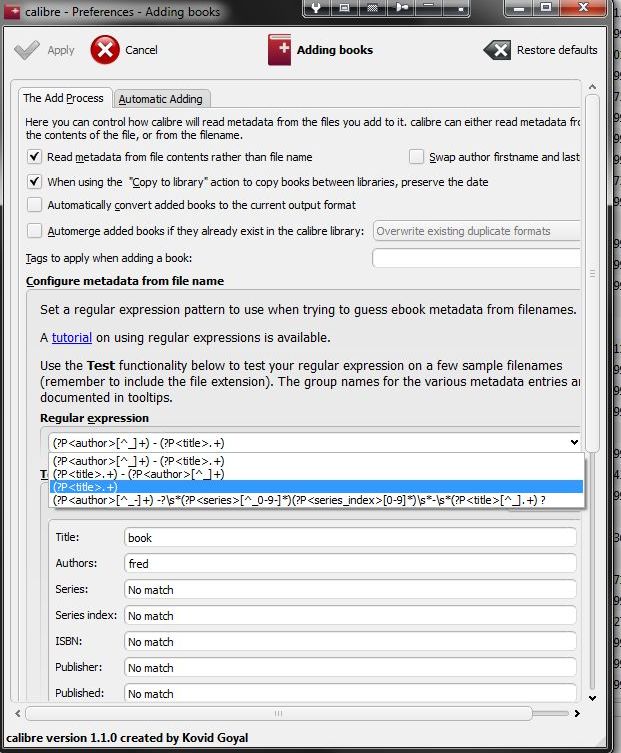The image size is (621, 753).
Task: Click the Regular expression label
Action: 95,418
